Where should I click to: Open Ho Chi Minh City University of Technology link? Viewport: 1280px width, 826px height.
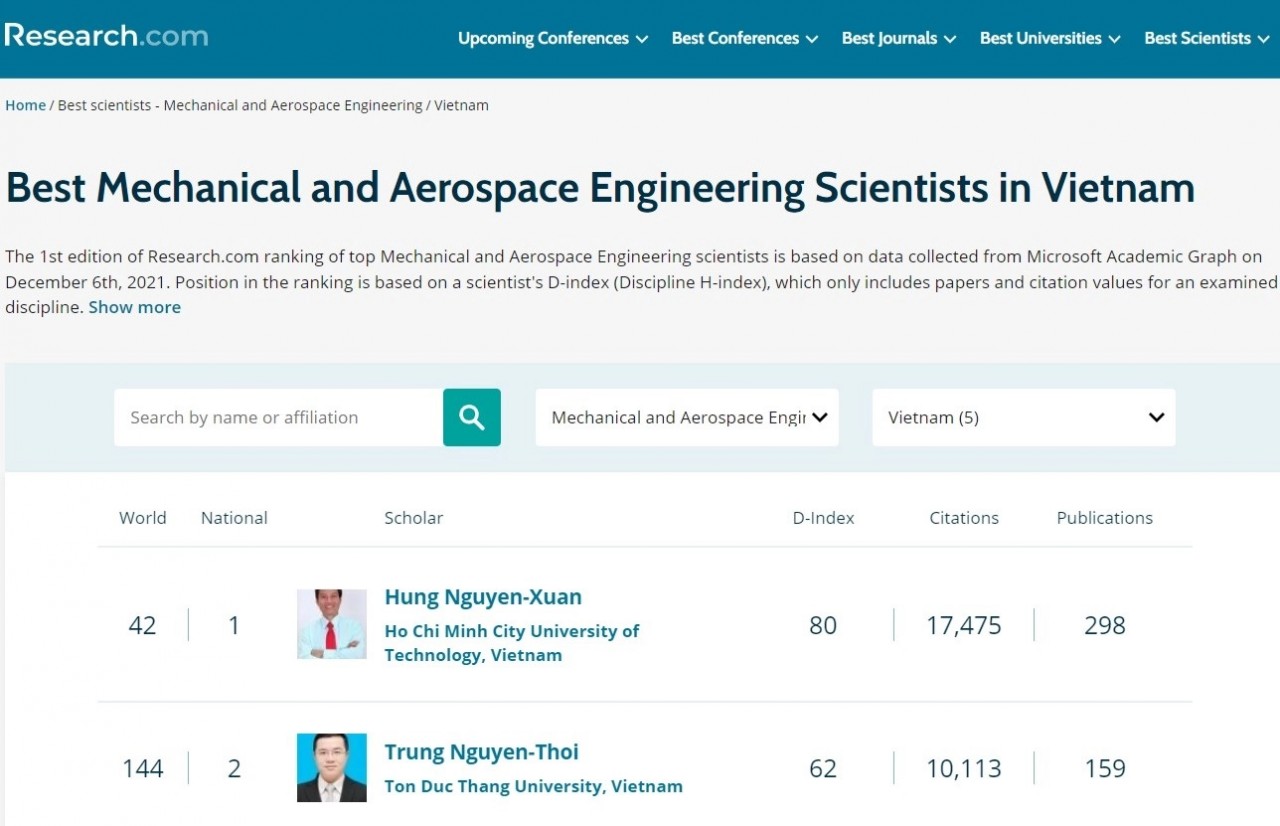(511, 643)
